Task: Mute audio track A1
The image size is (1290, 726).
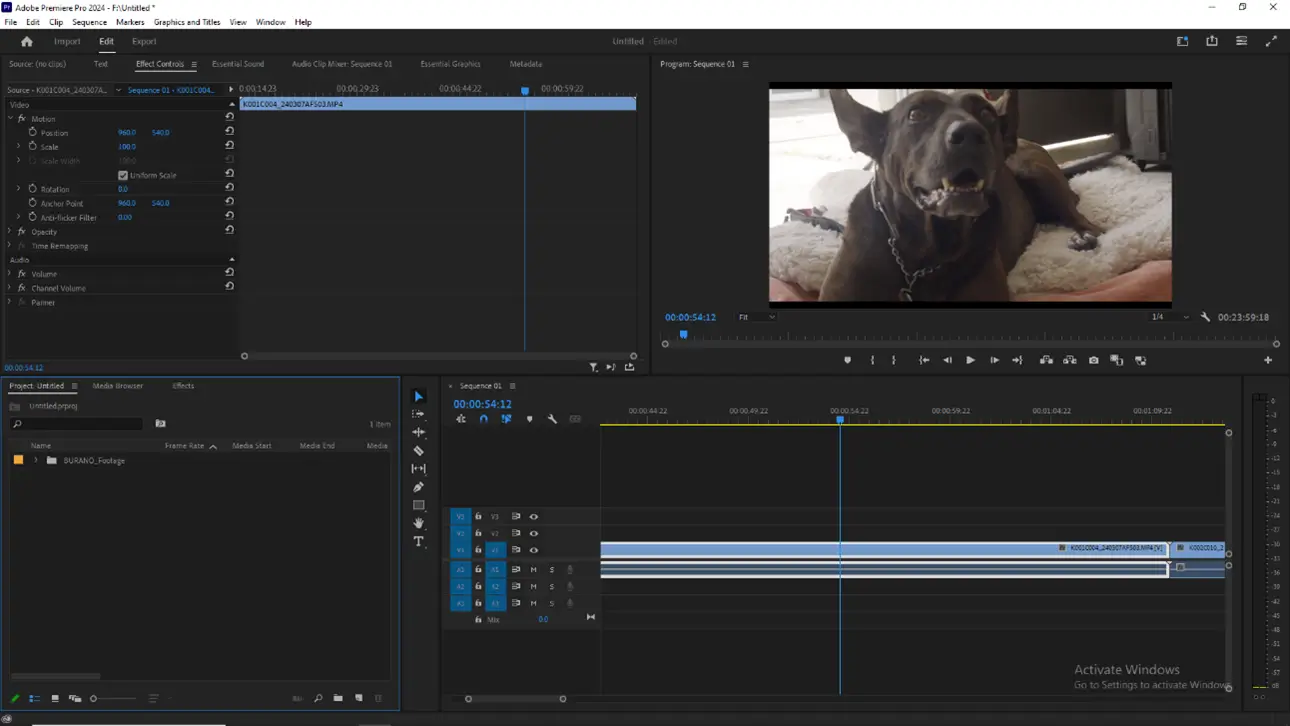Action: coord(534,569)
